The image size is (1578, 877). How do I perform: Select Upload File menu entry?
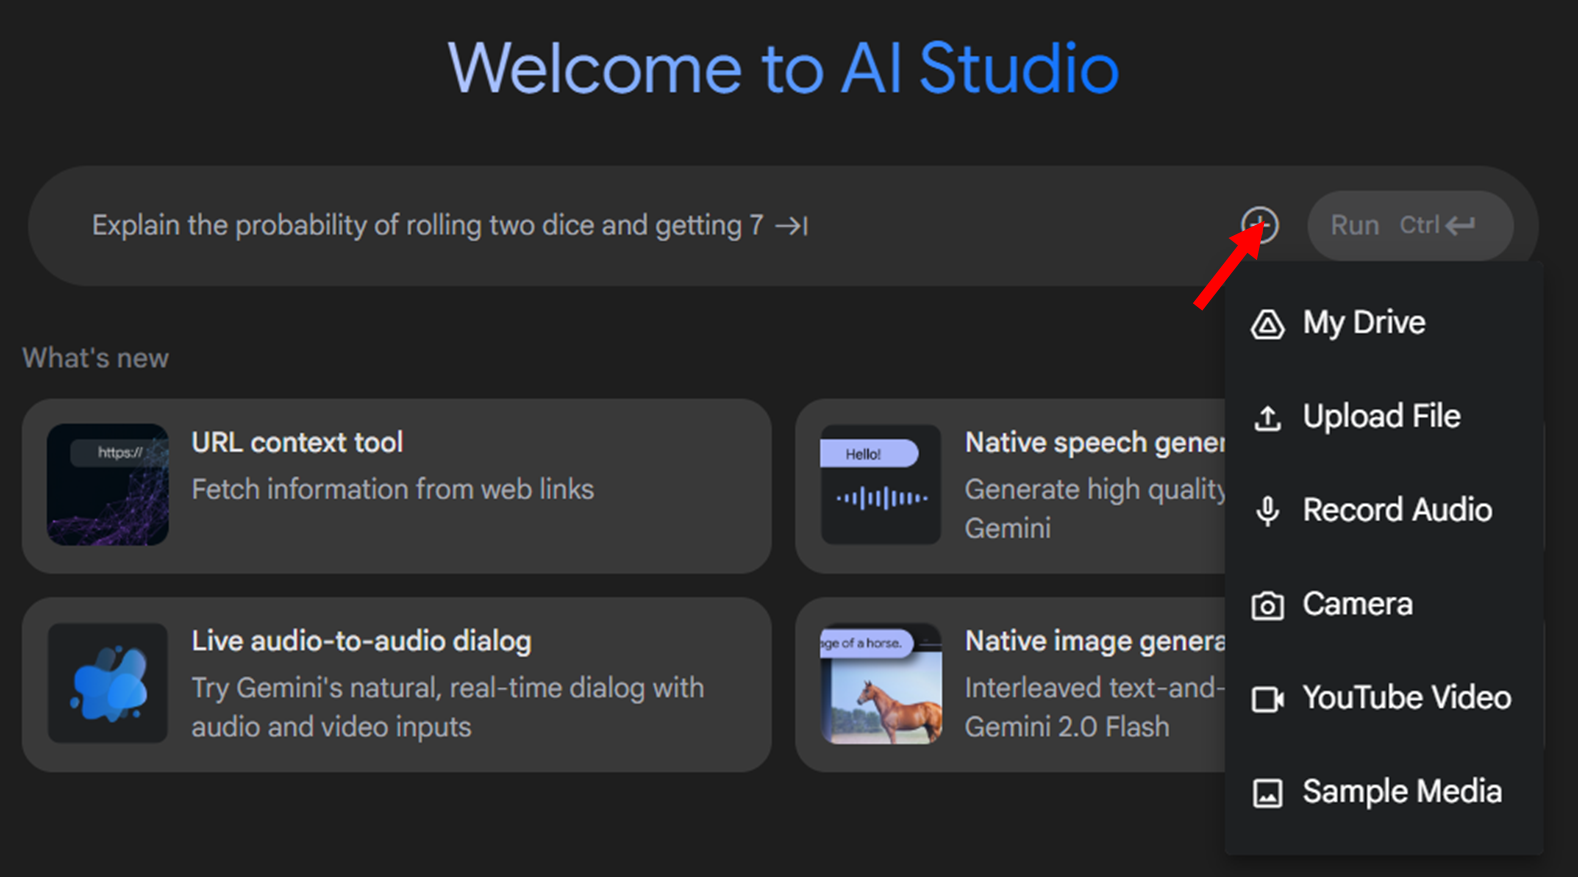[1384, 416]
